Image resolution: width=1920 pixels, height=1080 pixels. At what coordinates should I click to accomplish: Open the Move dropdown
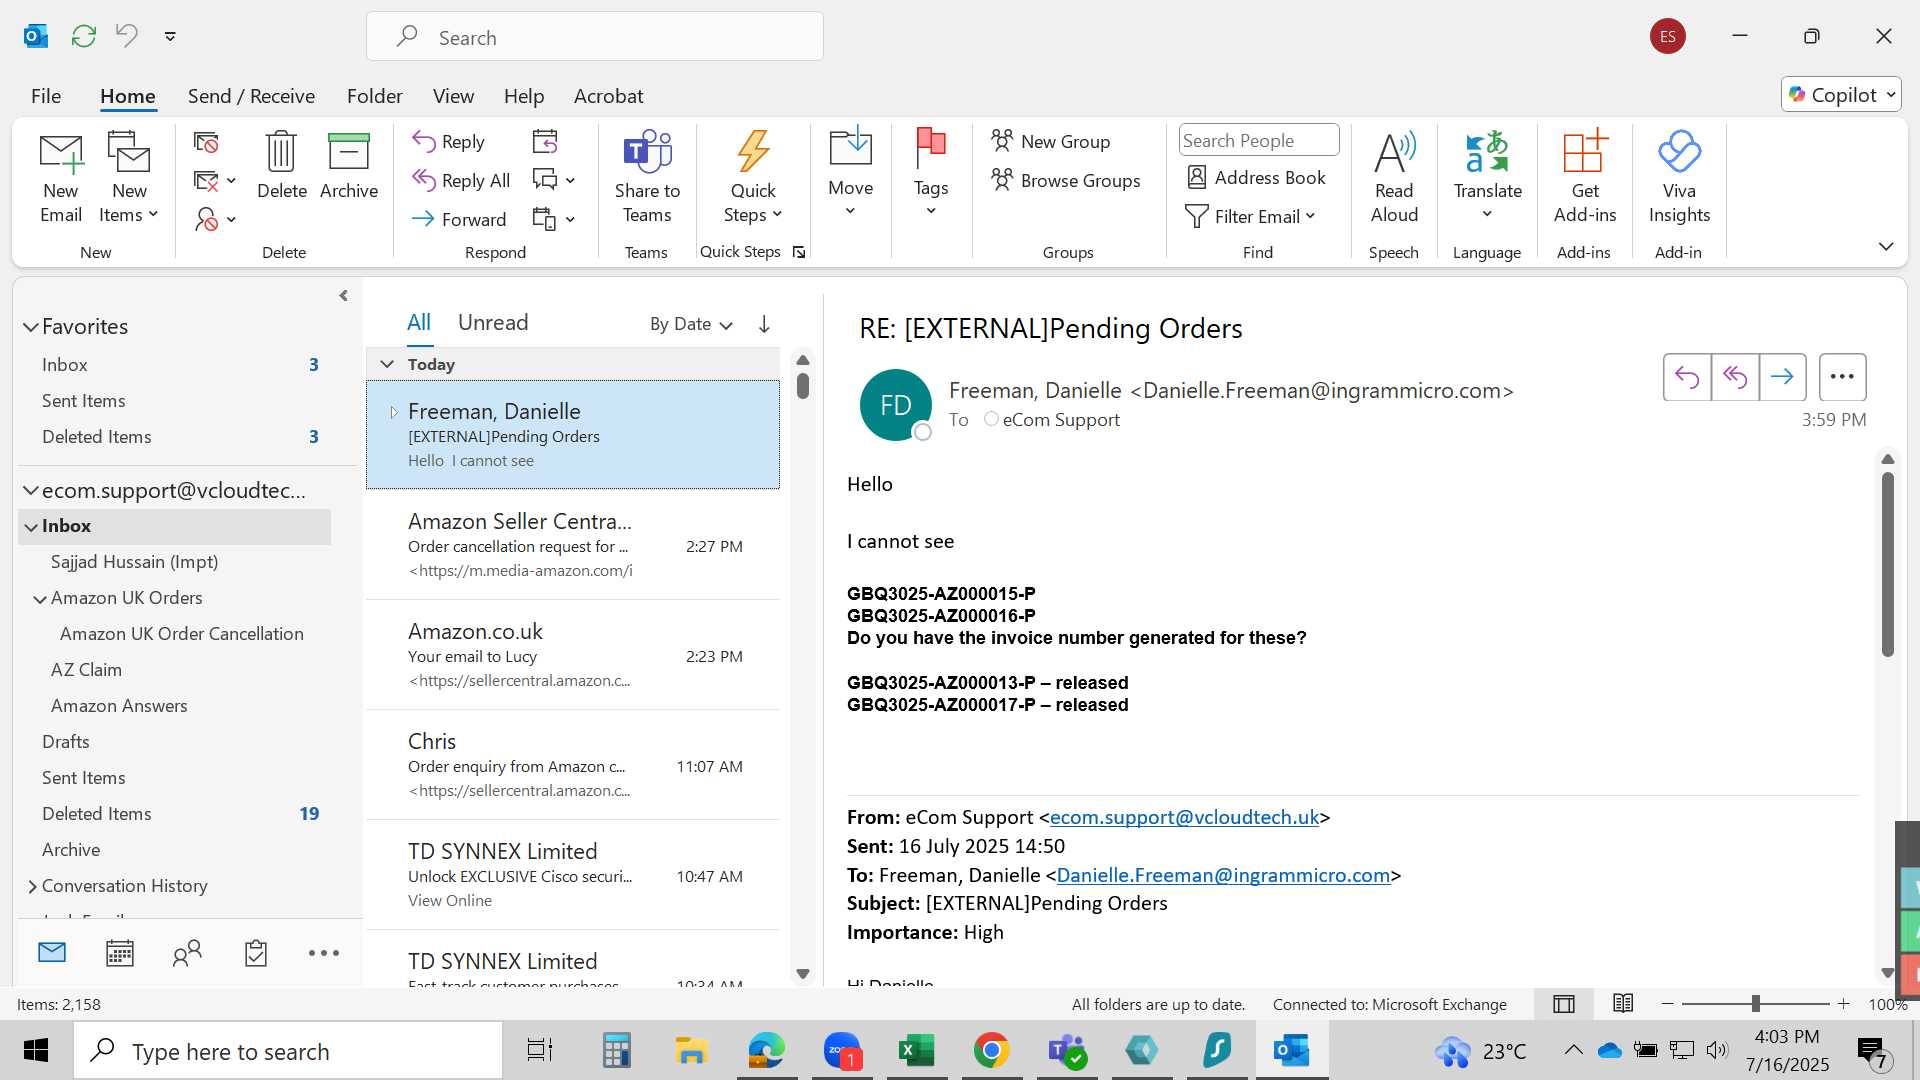851,172
